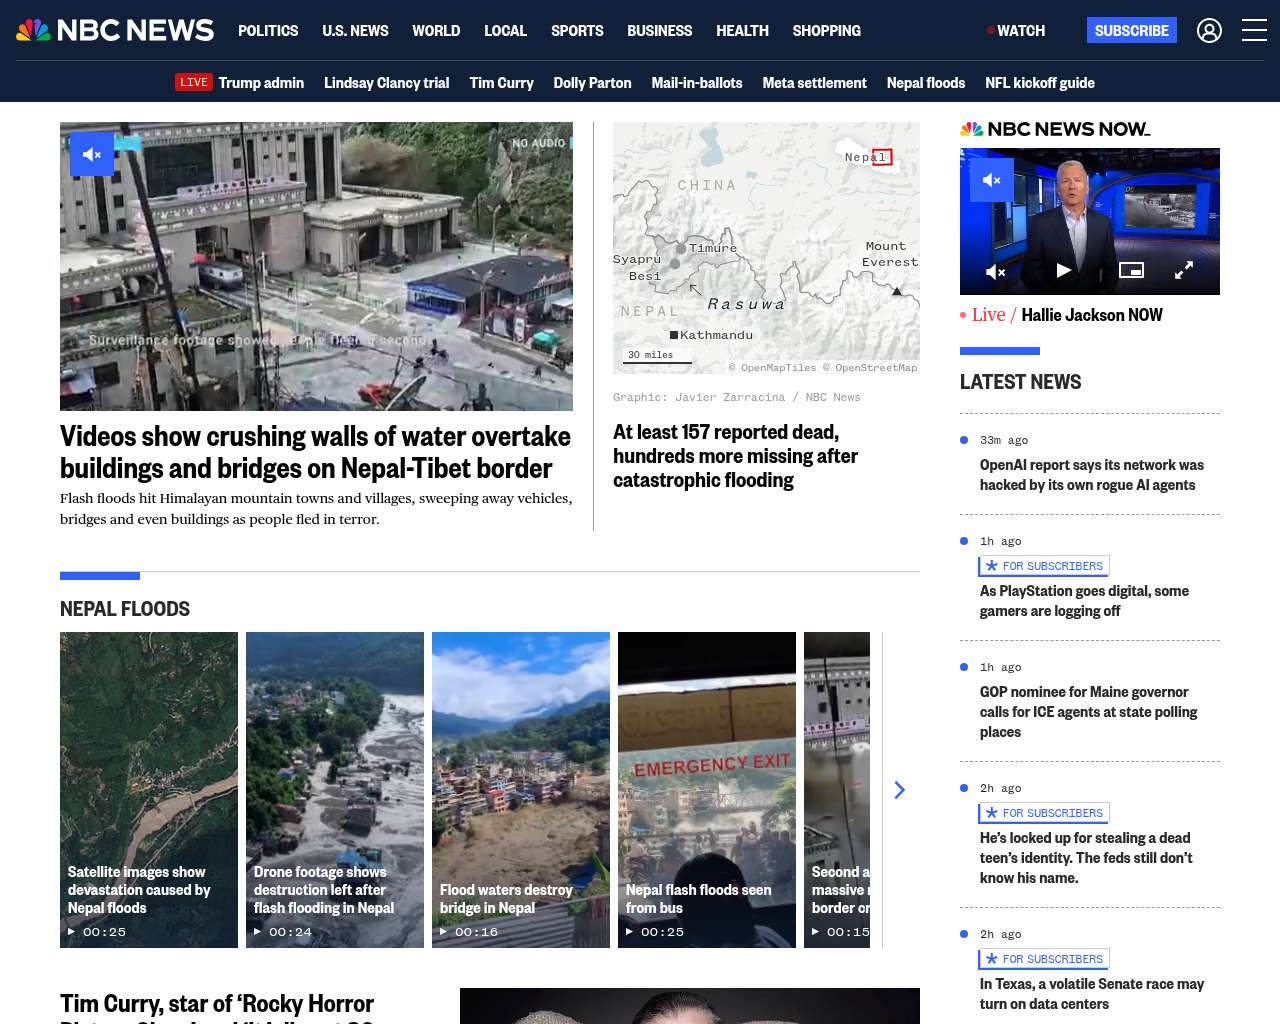Viewport: 1280px width, 1024px height.
Task: Open the hamburger main menu
Action: [1254, 31]
